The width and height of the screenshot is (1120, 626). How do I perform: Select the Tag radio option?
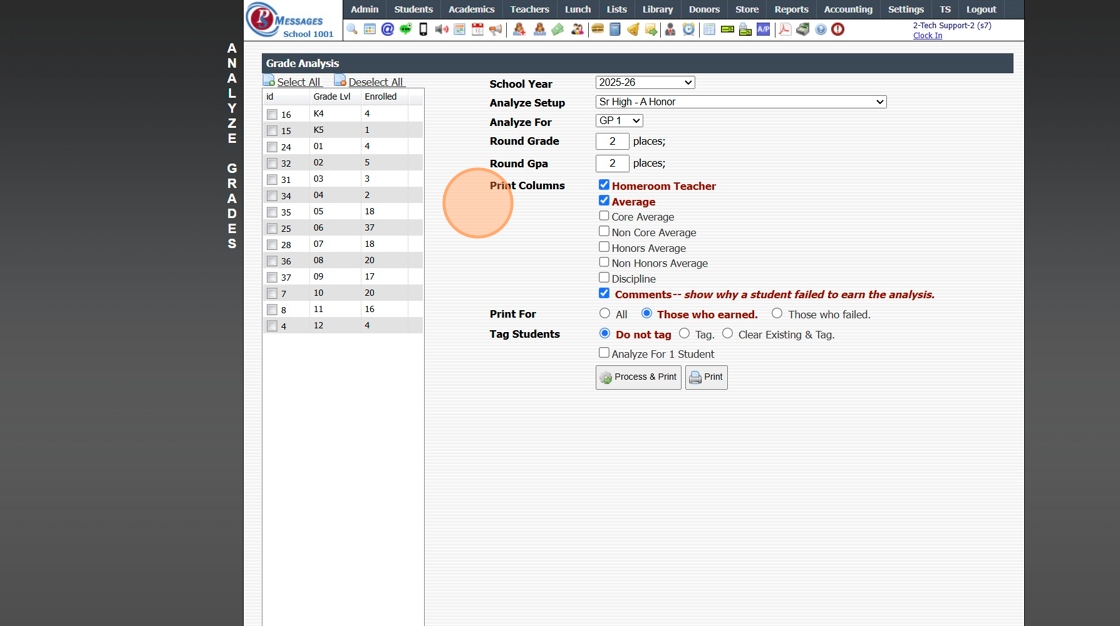(684, 334)
